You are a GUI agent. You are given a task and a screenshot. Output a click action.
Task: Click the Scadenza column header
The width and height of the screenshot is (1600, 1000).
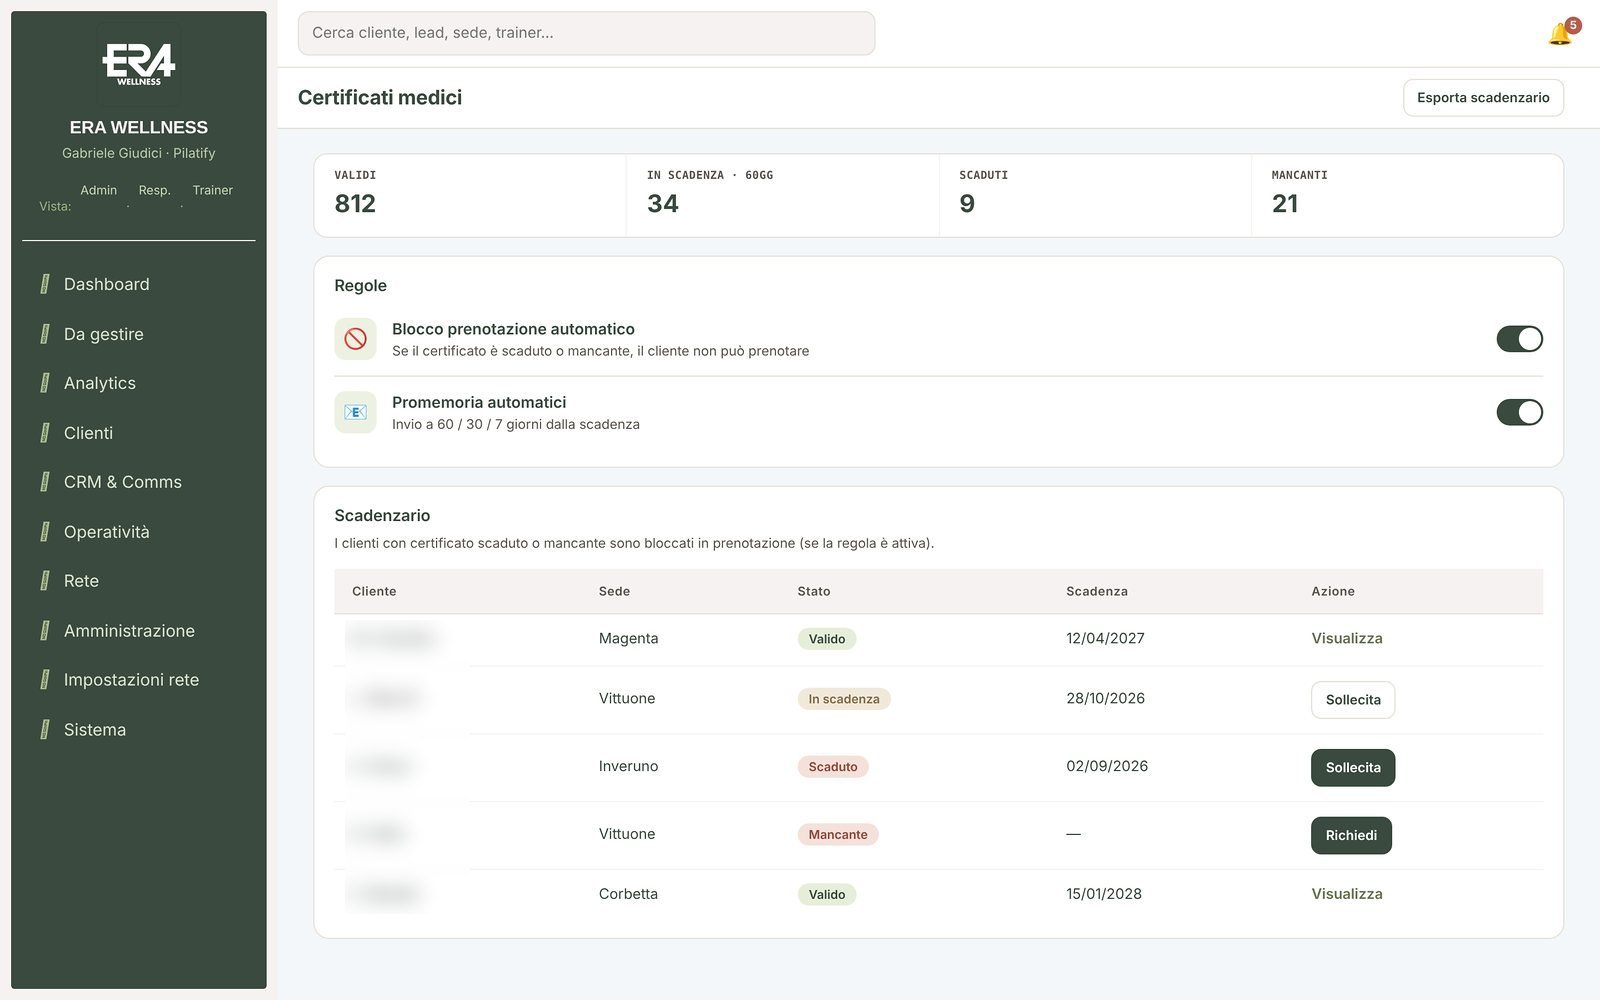pyautogui.click(x=1097, y=591)
